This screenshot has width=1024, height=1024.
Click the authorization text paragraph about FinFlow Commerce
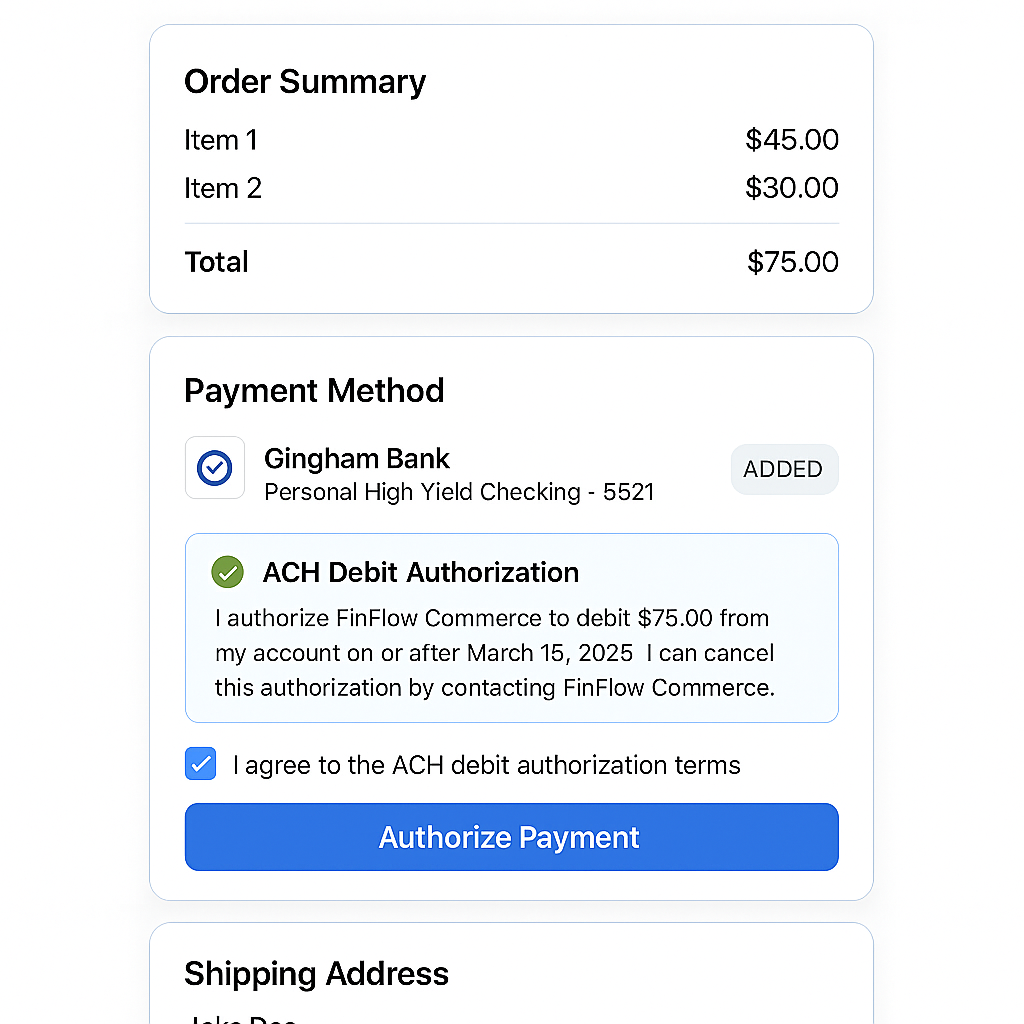[494, 652]
